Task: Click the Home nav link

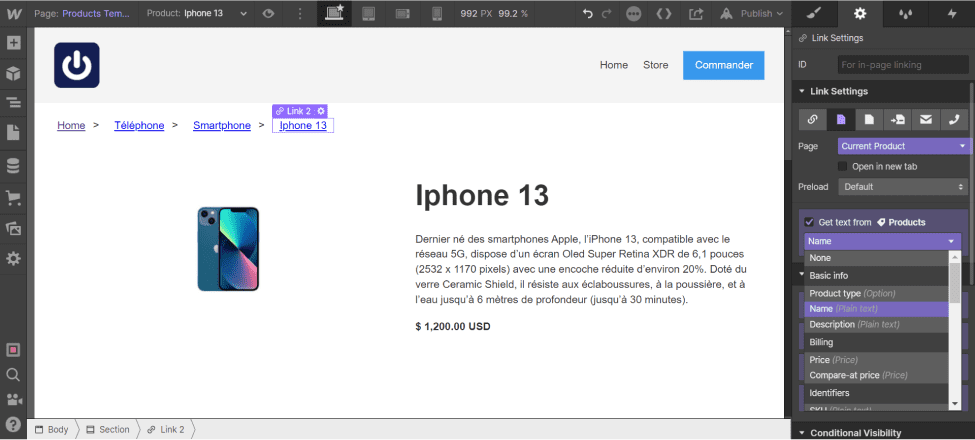Action: tap(614, 65)
